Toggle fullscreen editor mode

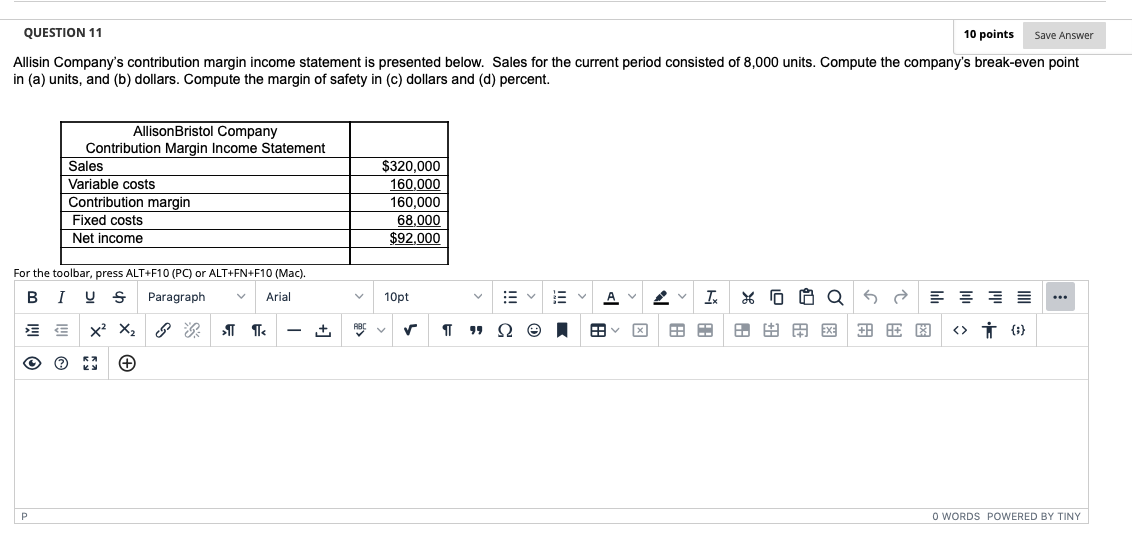tap(91, 363)
